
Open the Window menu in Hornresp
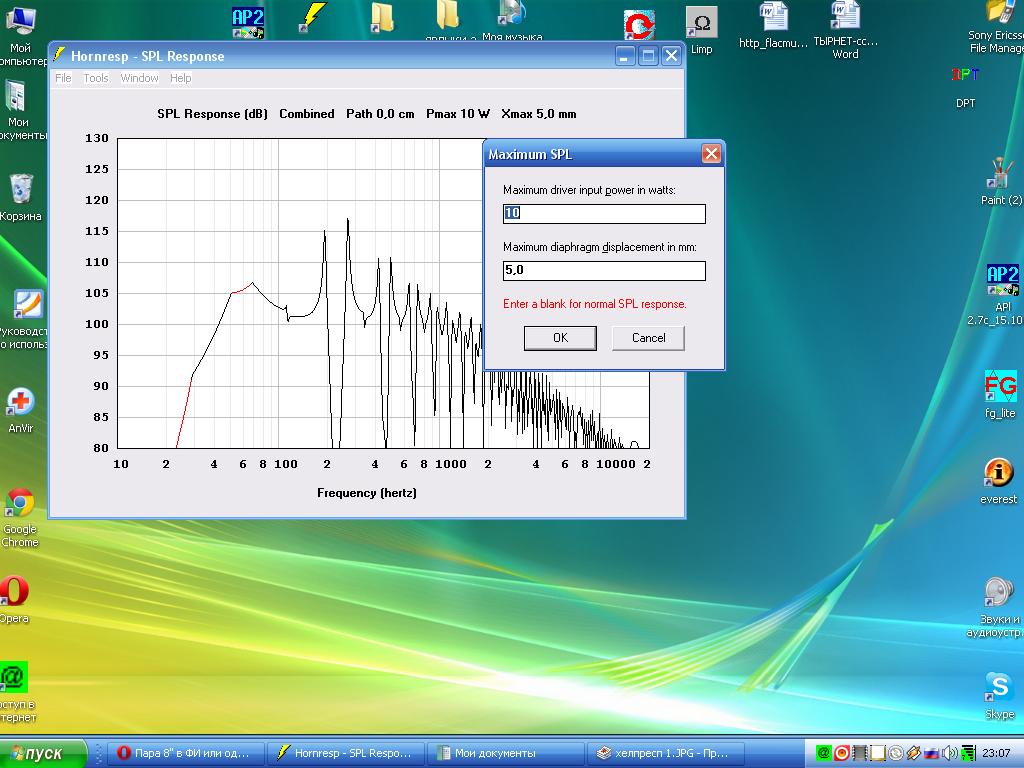[139, 78]
